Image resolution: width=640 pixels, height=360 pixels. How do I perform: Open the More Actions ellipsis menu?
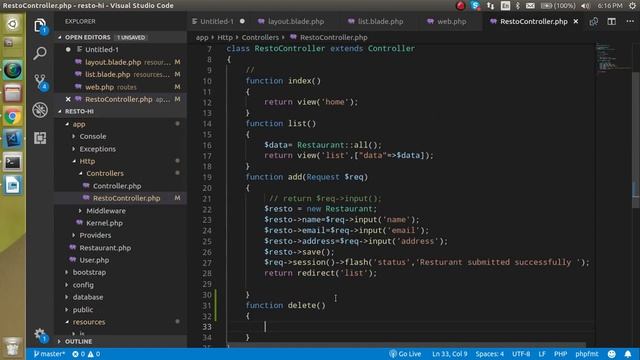(630, 21)
